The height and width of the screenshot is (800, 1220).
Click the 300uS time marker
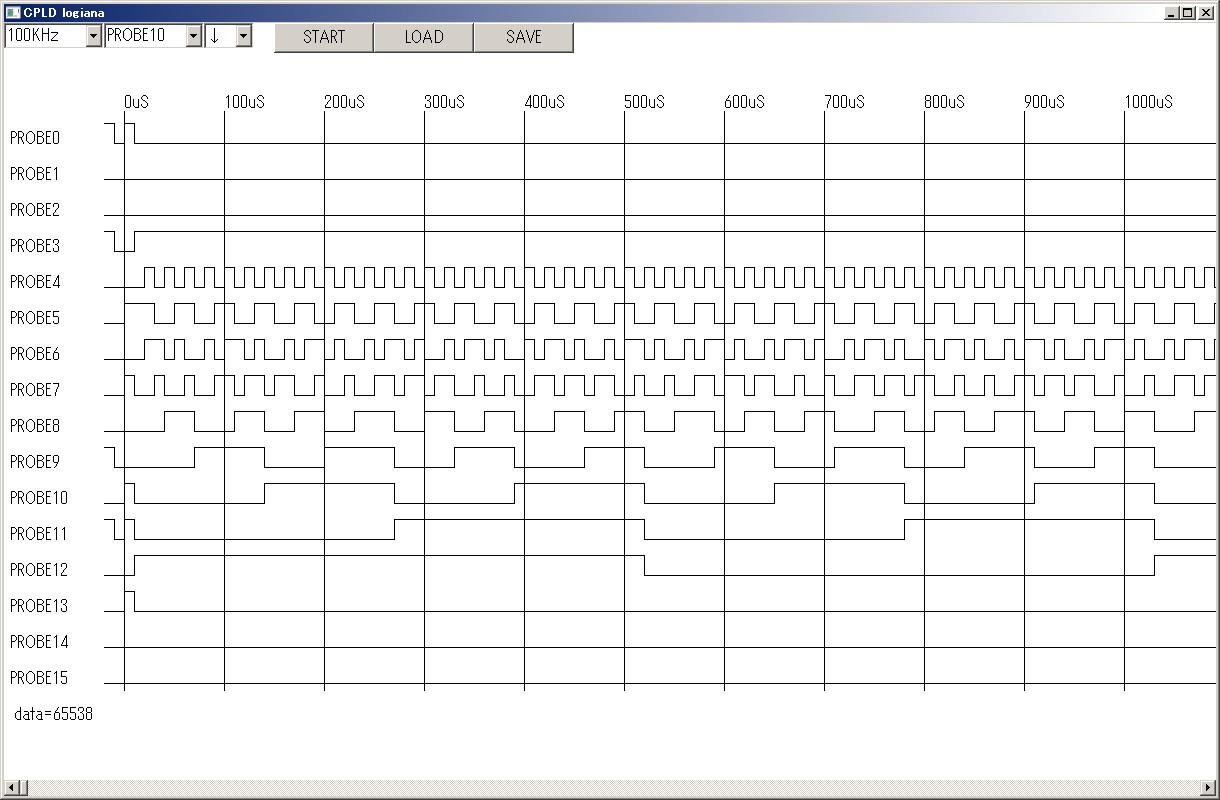click(445, 102)
